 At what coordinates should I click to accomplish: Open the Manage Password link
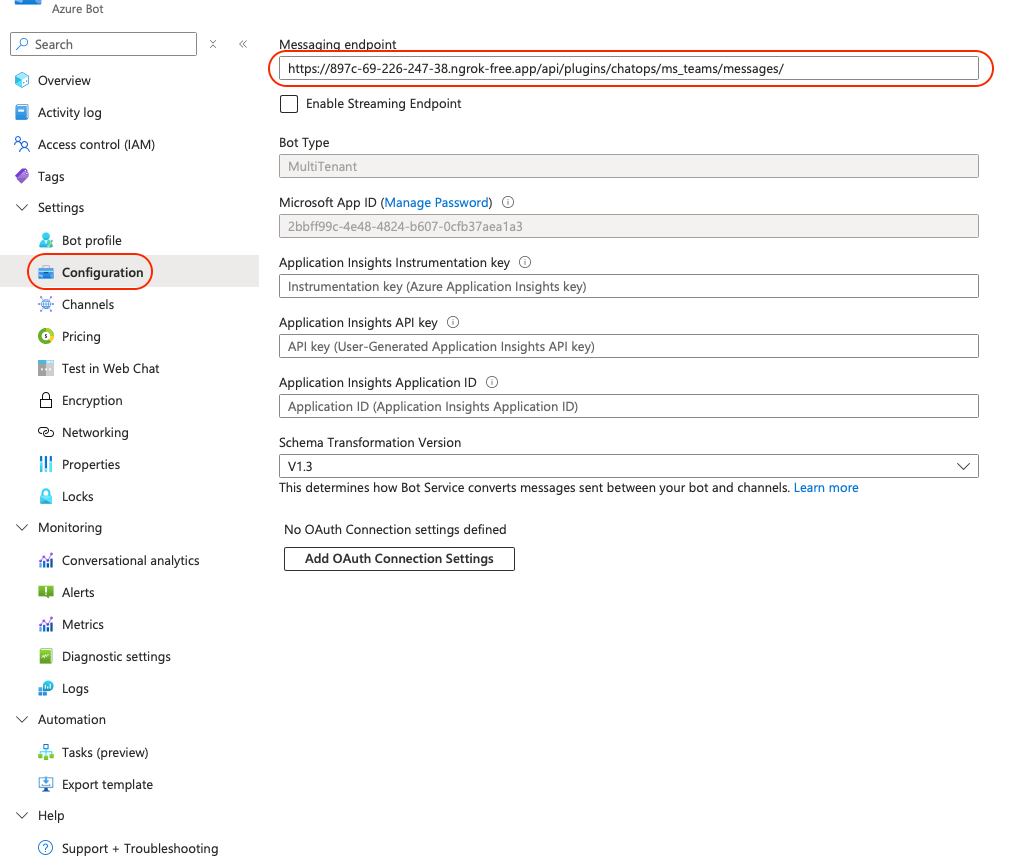pyautogui.click(x=437, y=203)
